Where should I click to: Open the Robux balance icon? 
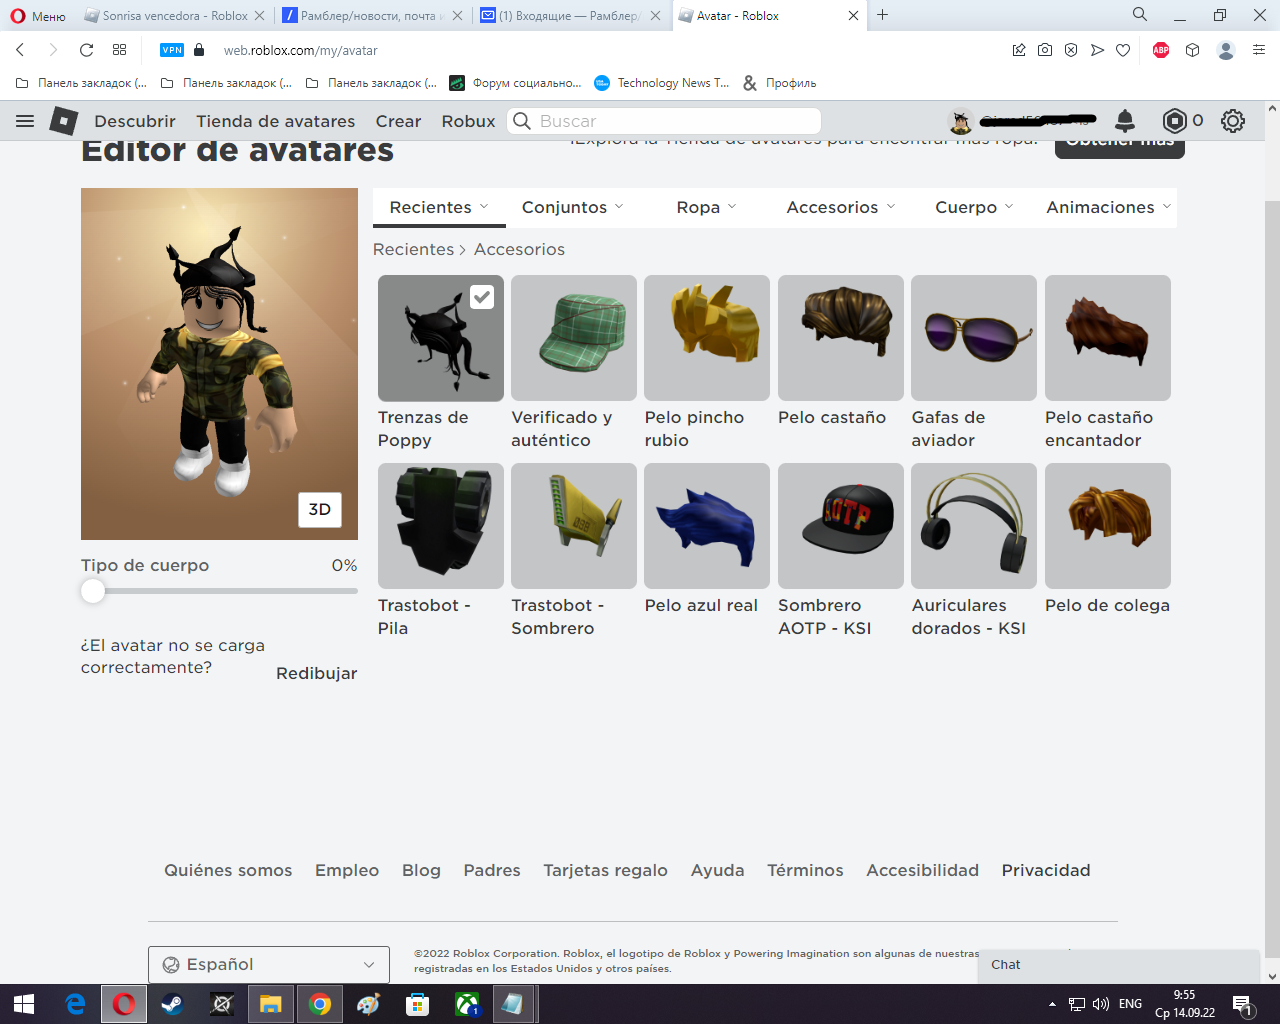point(1174,121)
